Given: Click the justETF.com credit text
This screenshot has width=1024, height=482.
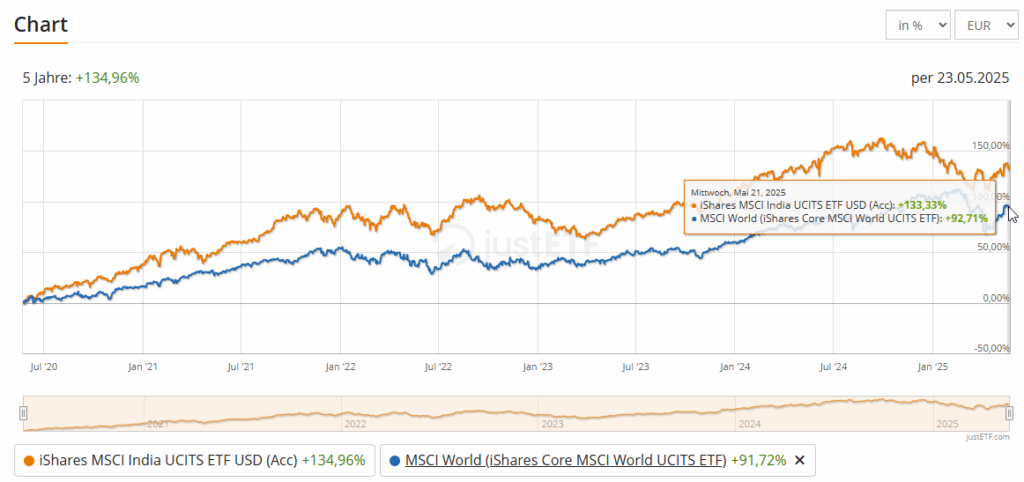Looking at the screenshot, I should 987,437.
